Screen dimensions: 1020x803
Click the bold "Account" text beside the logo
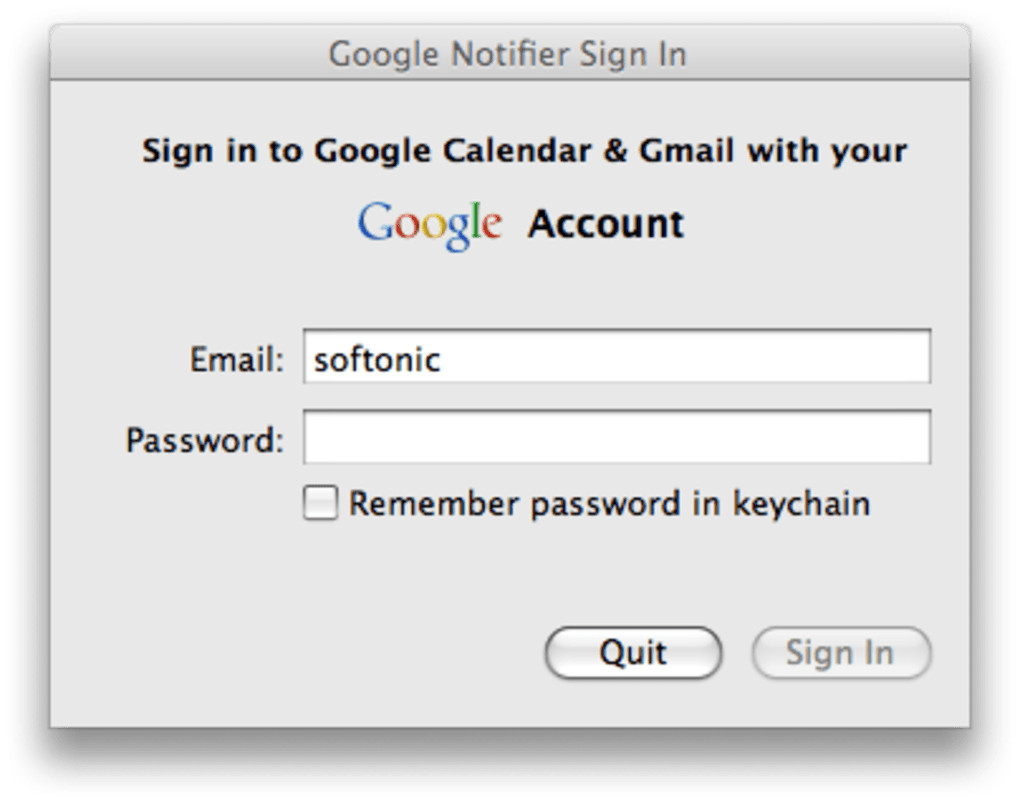coord(606,223)
